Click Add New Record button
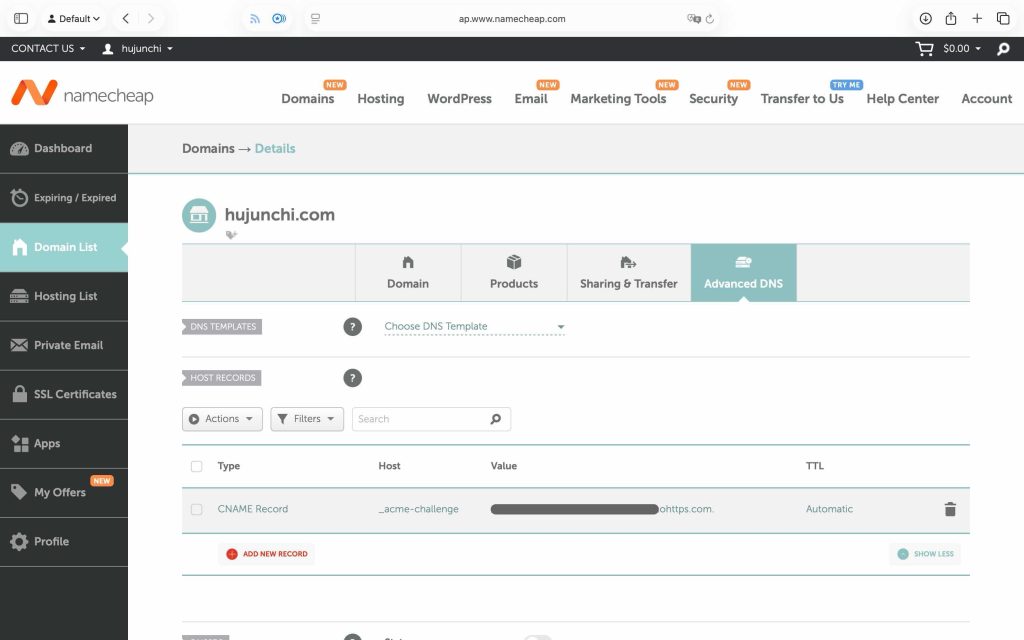 (x=267, y=554)
